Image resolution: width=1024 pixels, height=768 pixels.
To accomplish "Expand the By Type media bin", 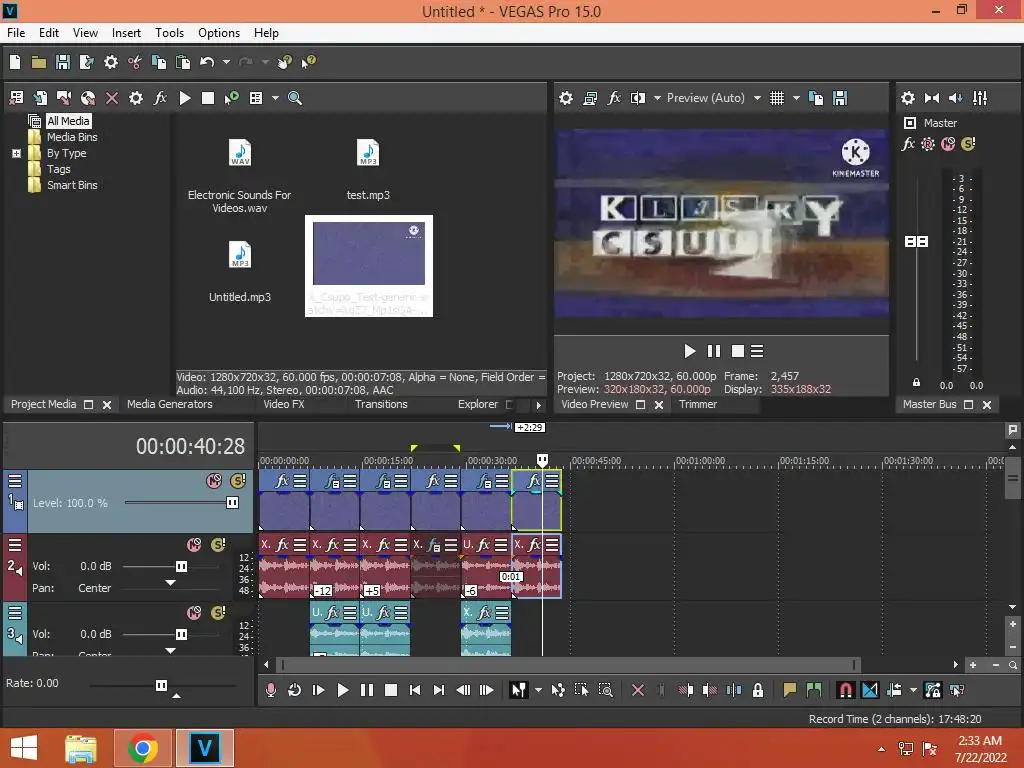I will pos(16,153).
